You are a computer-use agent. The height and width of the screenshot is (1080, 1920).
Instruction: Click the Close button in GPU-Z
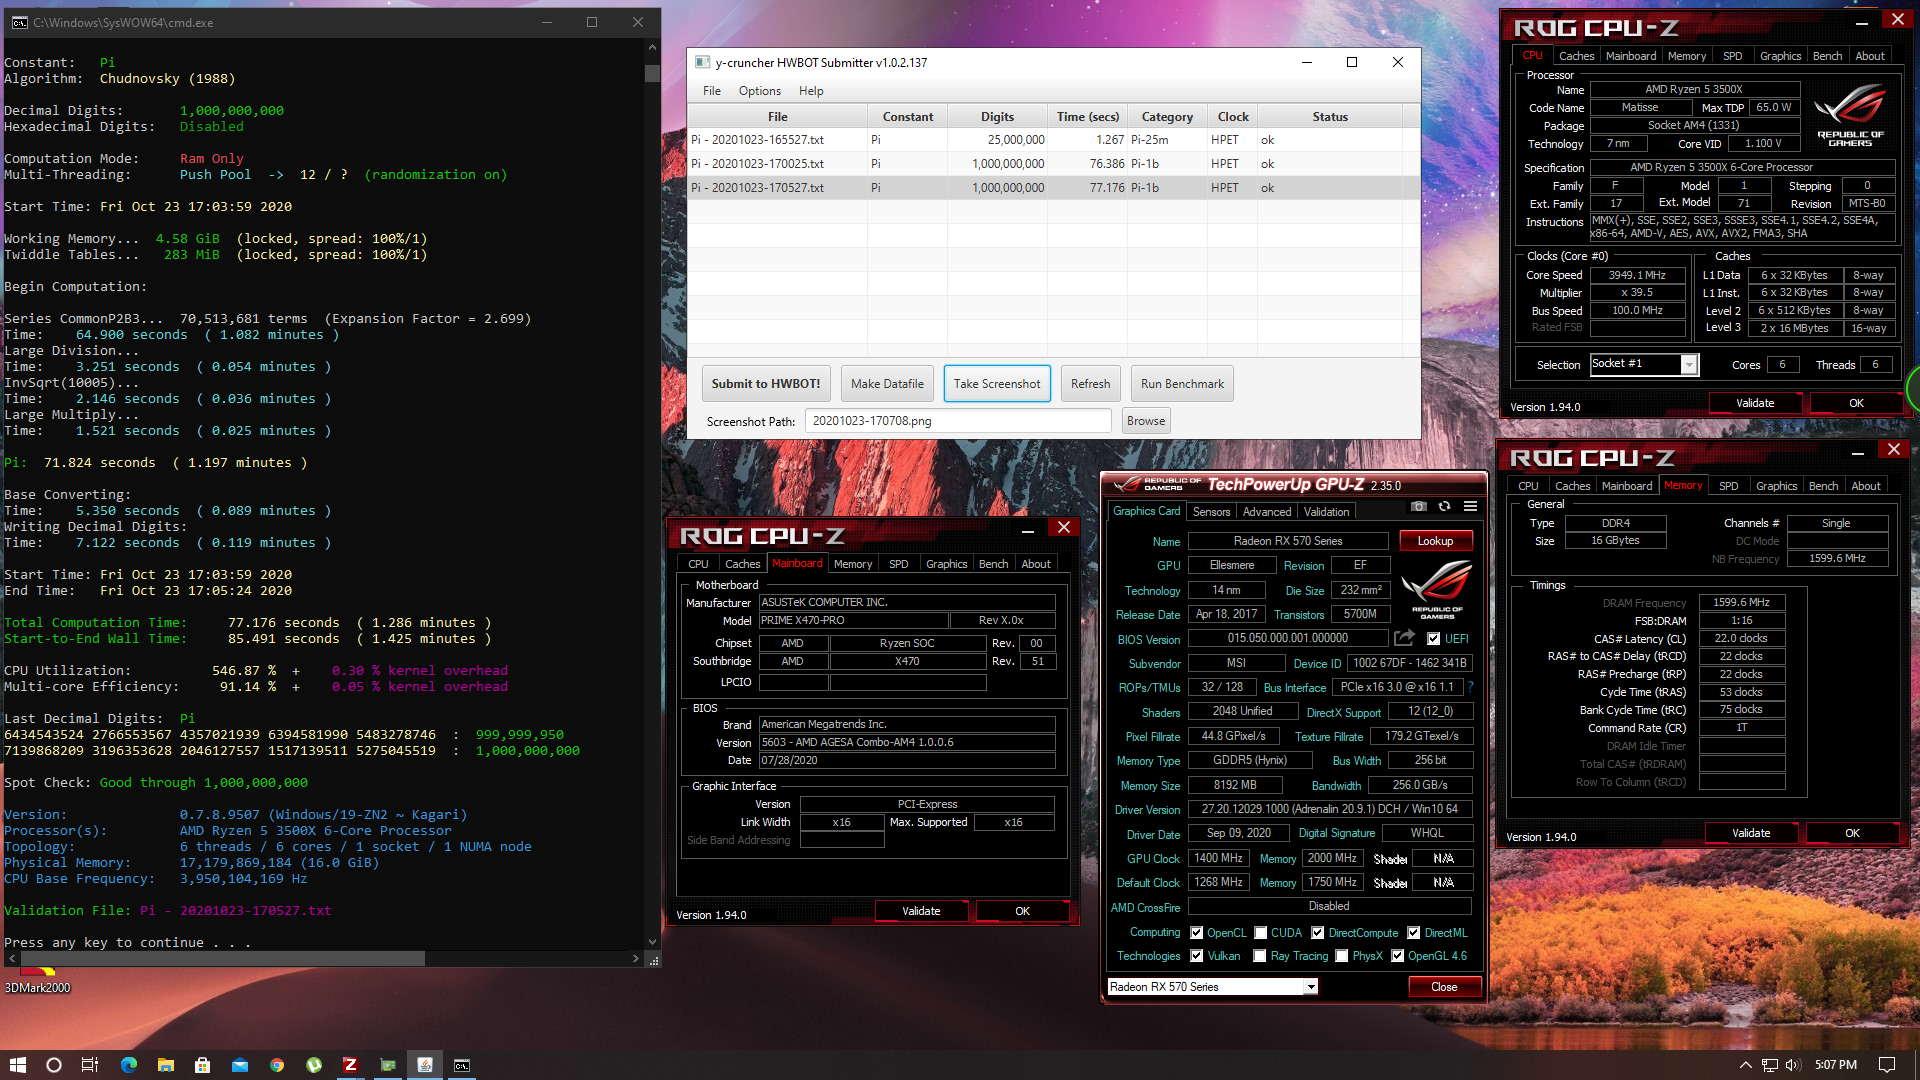[x=1444, y=987]
